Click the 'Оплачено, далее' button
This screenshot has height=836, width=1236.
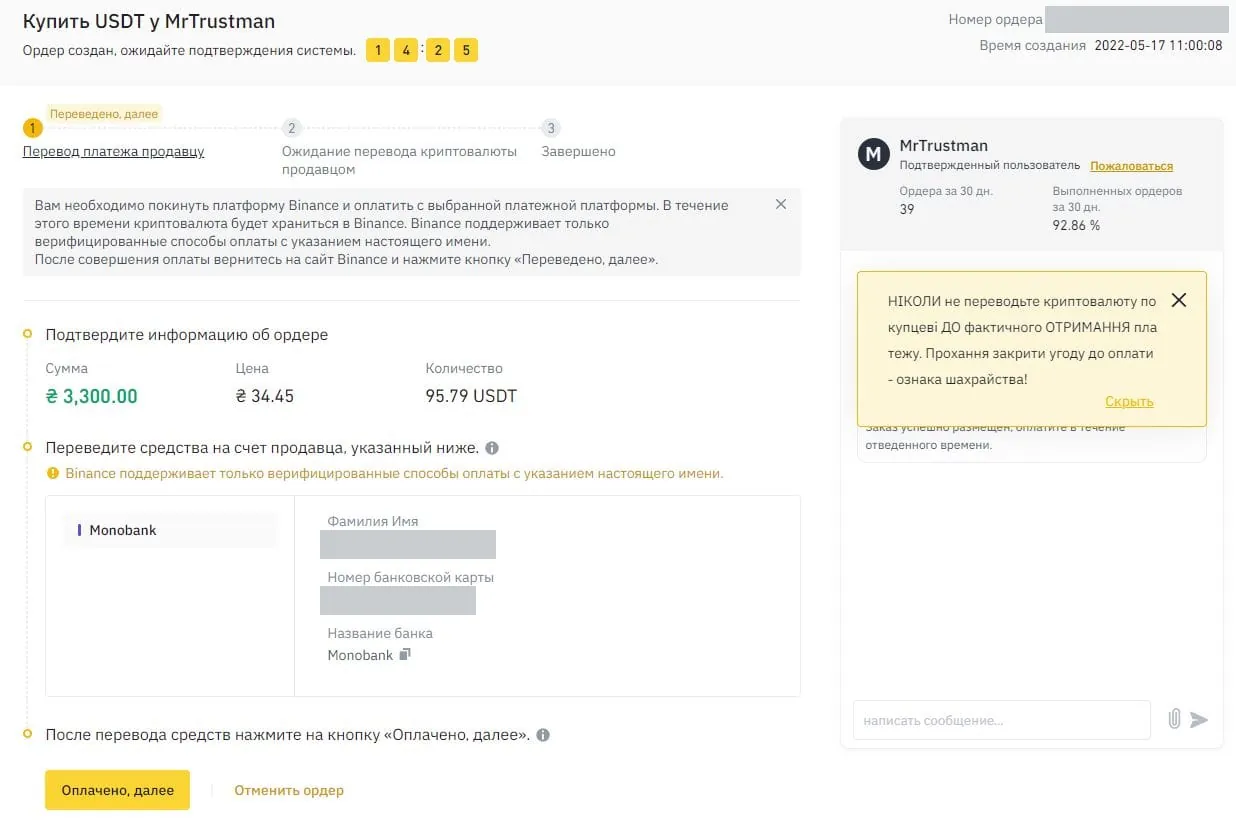click(117, 790)
